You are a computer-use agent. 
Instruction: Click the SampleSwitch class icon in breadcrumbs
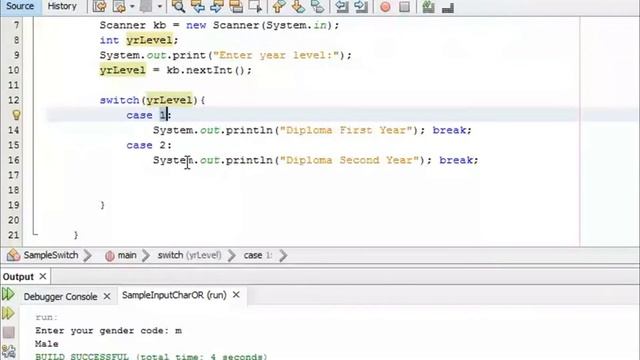[13, 255]
